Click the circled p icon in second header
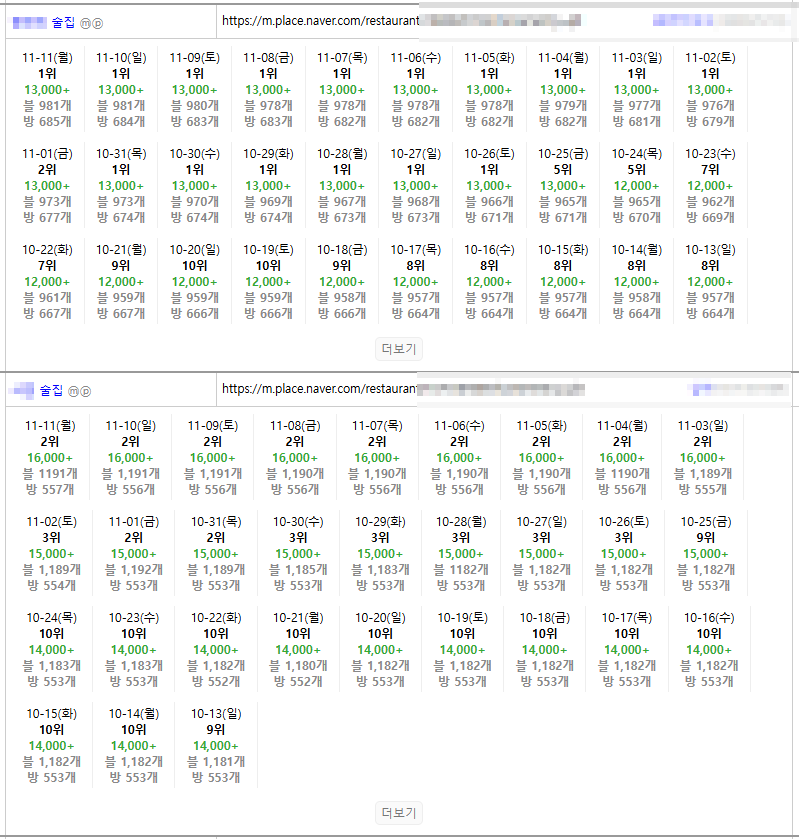Image resolution: width=799 pixels, height=839 pixels. click(85, 389)
